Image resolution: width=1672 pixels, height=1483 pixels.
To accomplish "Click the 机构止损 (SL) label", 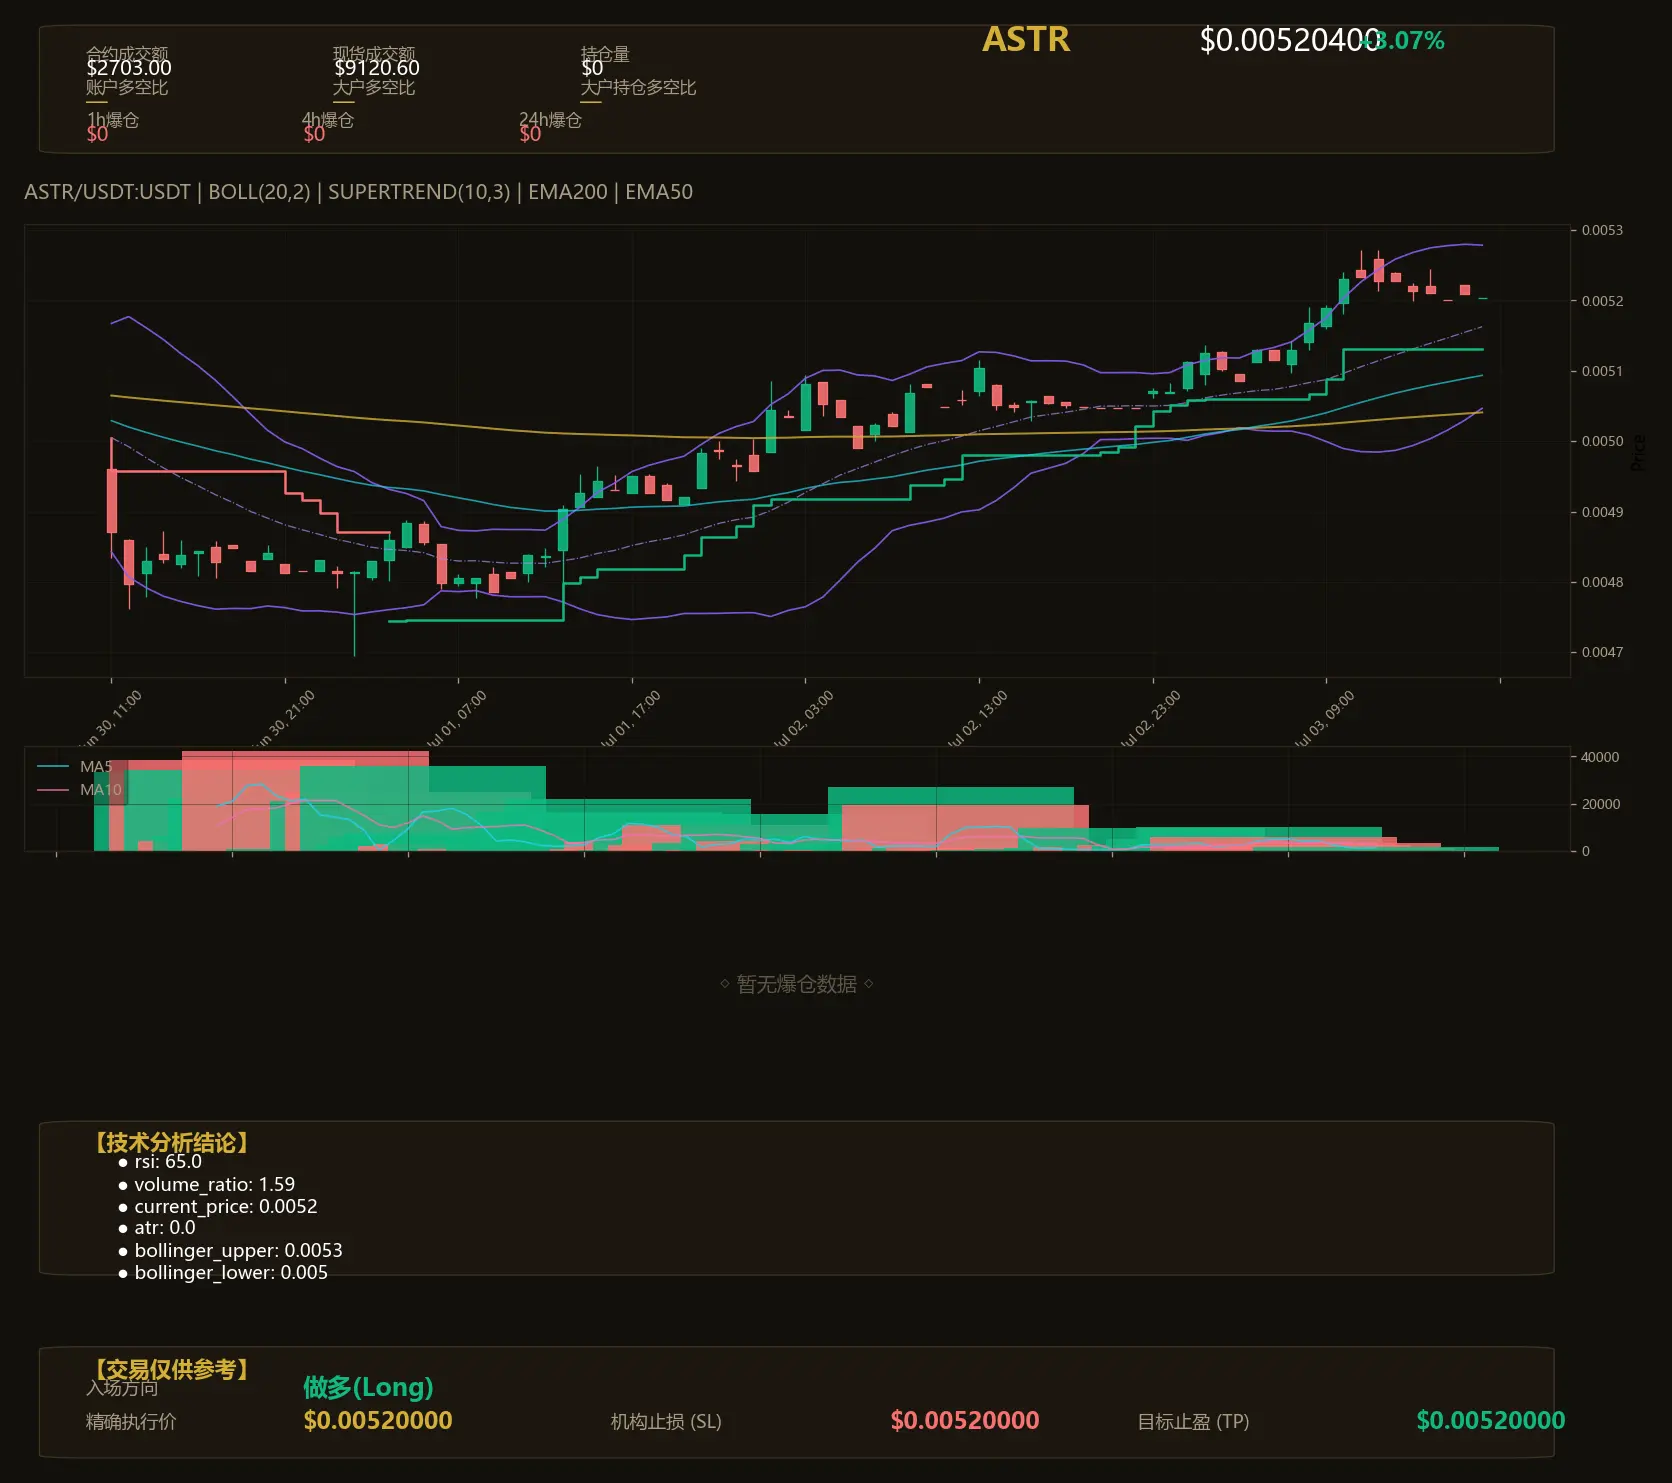I will pyautogui.click(x=666, y=1422).
